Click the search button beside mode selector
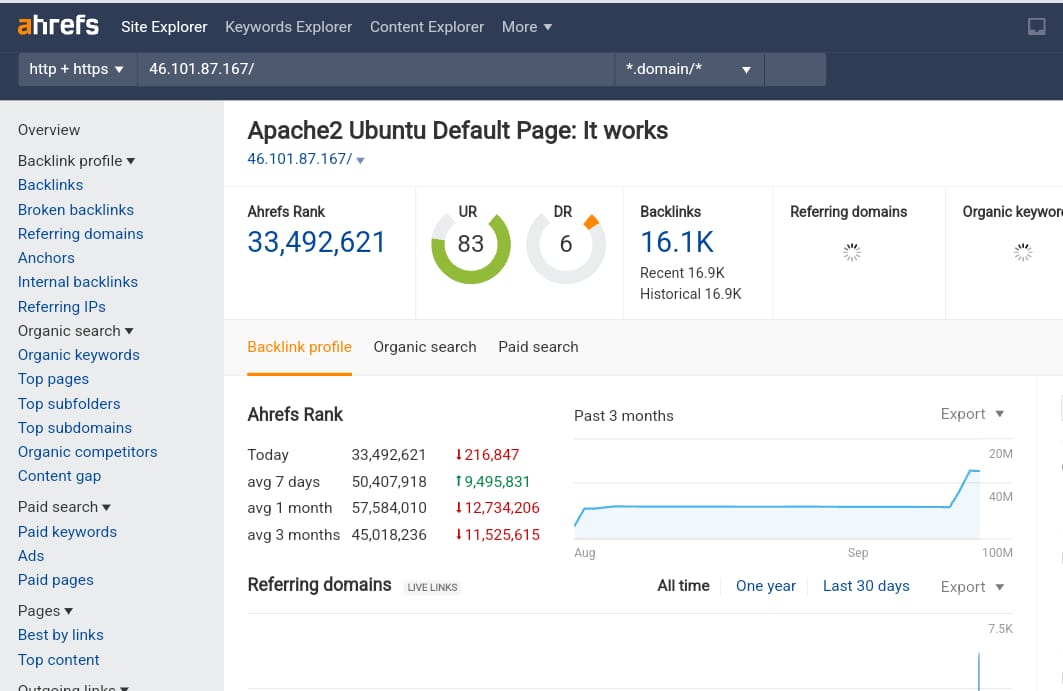Viewport: 1063px width, 691px height. pos(795,69)
